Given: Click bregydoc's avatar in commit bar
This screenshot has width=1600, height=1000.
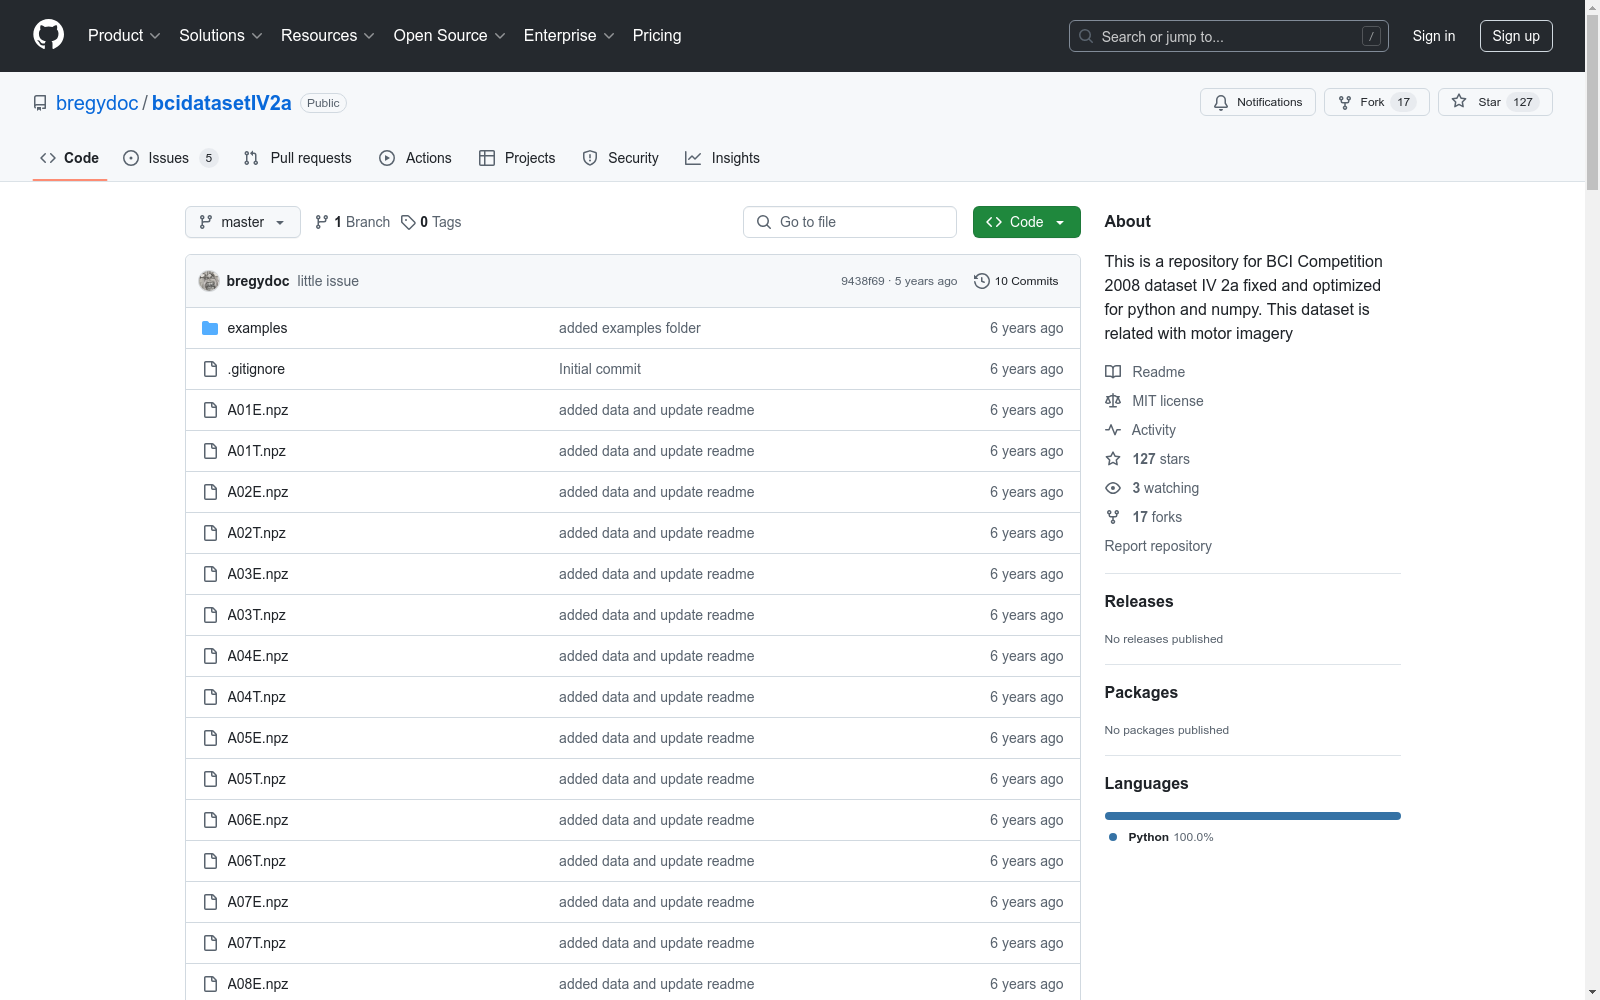Looking at the screenshot, I should tap(209, 281).
